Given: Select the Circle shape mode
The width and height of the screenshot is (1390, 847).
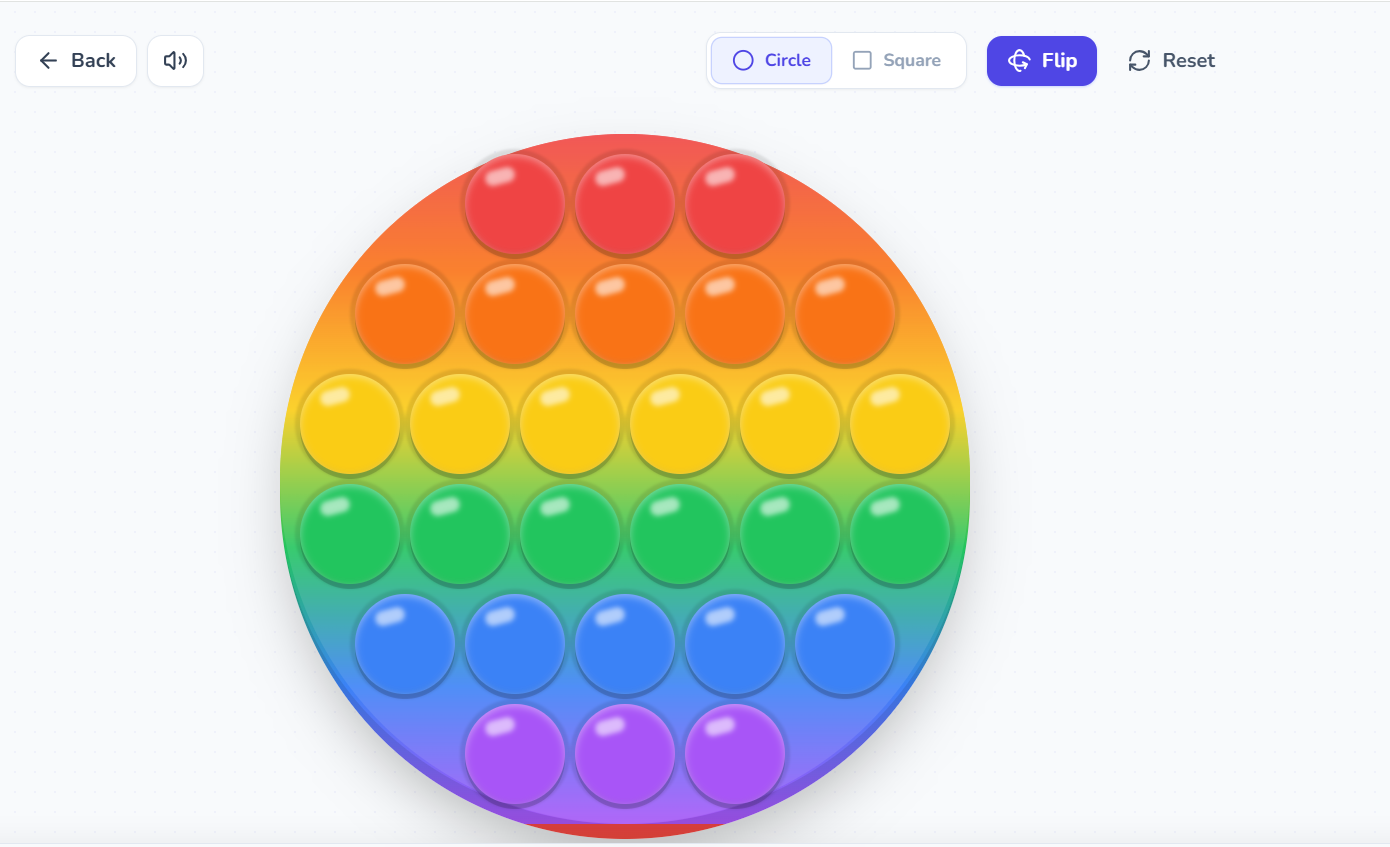Looking at the screenshot, I should click(x=770, y=60).
